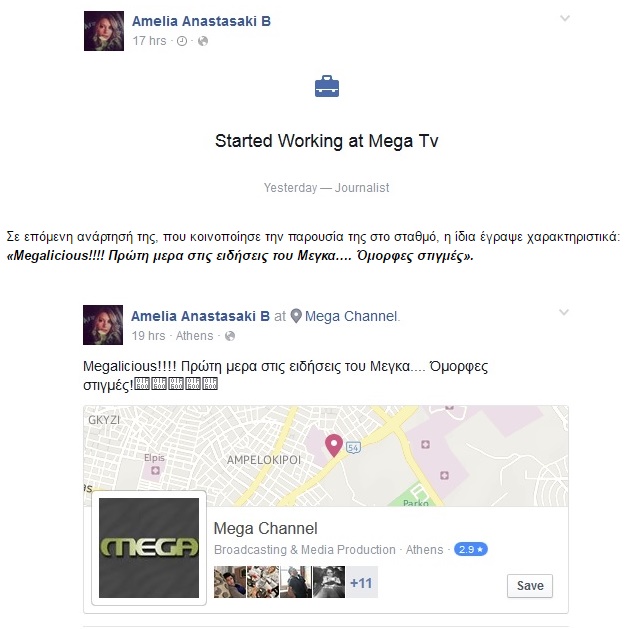Click the +11 more photos tile
The image size is (627, 629).
pos(361,582)
